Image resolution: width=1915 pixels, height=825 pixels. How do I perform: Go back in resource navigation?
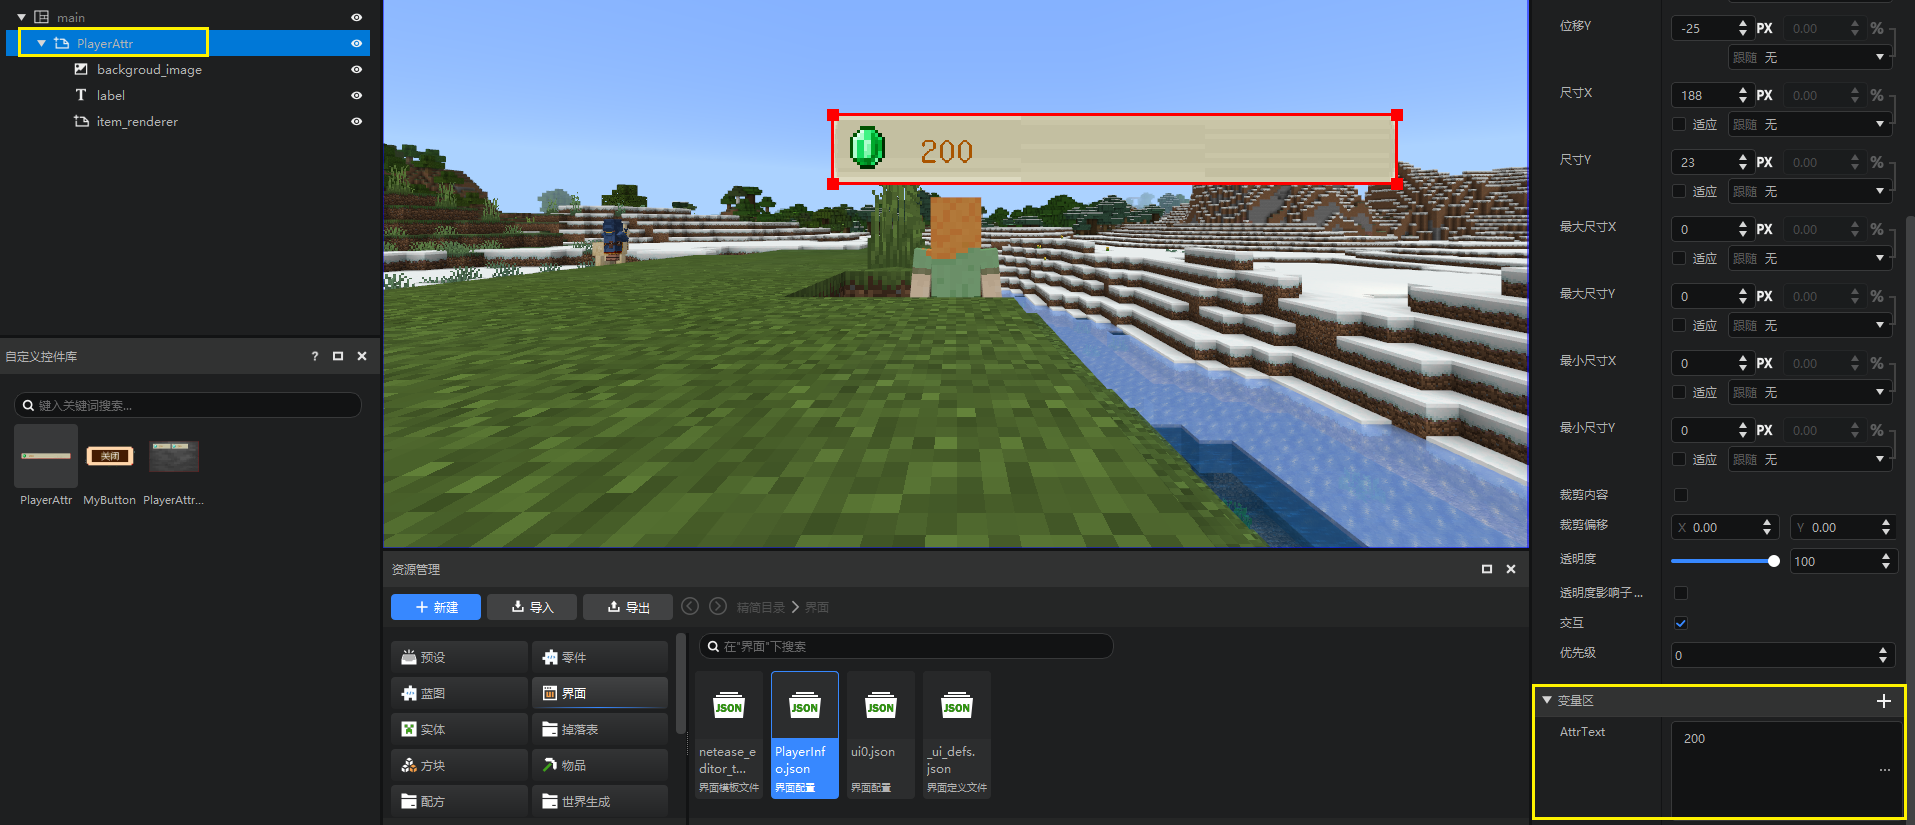690,606
